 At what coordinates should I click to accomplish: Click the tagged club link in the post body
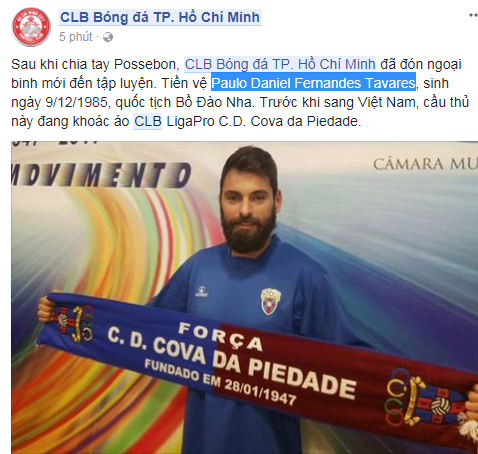pos(280,64)
